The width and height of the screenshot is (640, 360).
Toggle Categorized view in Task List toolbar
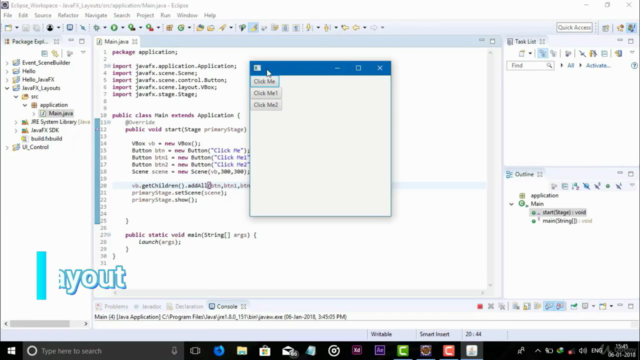542,53
